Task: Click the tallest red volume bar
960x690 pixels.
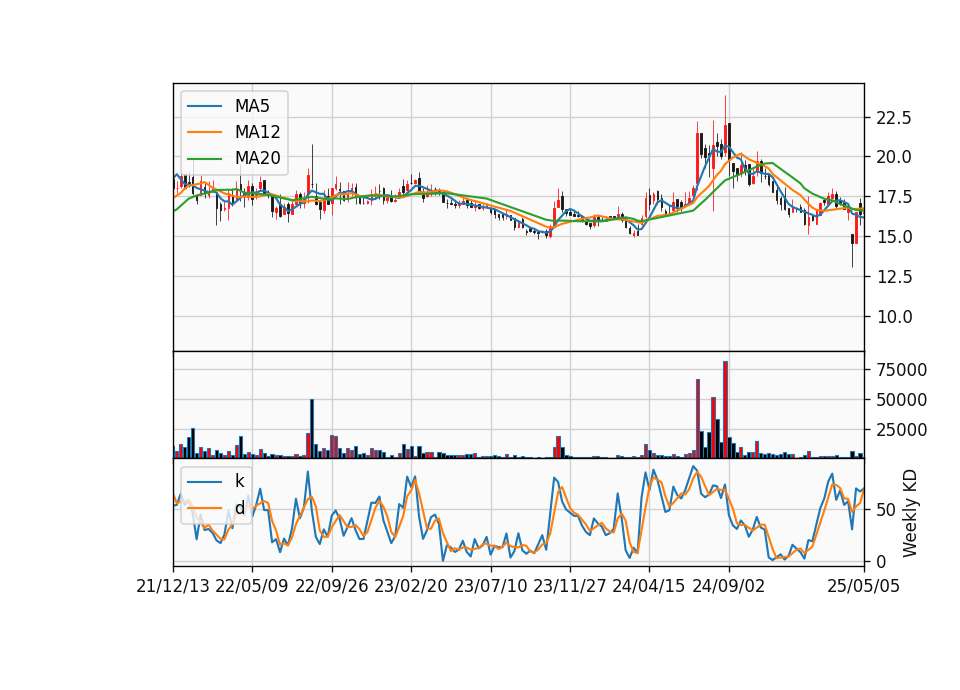Action: (726, 410)
